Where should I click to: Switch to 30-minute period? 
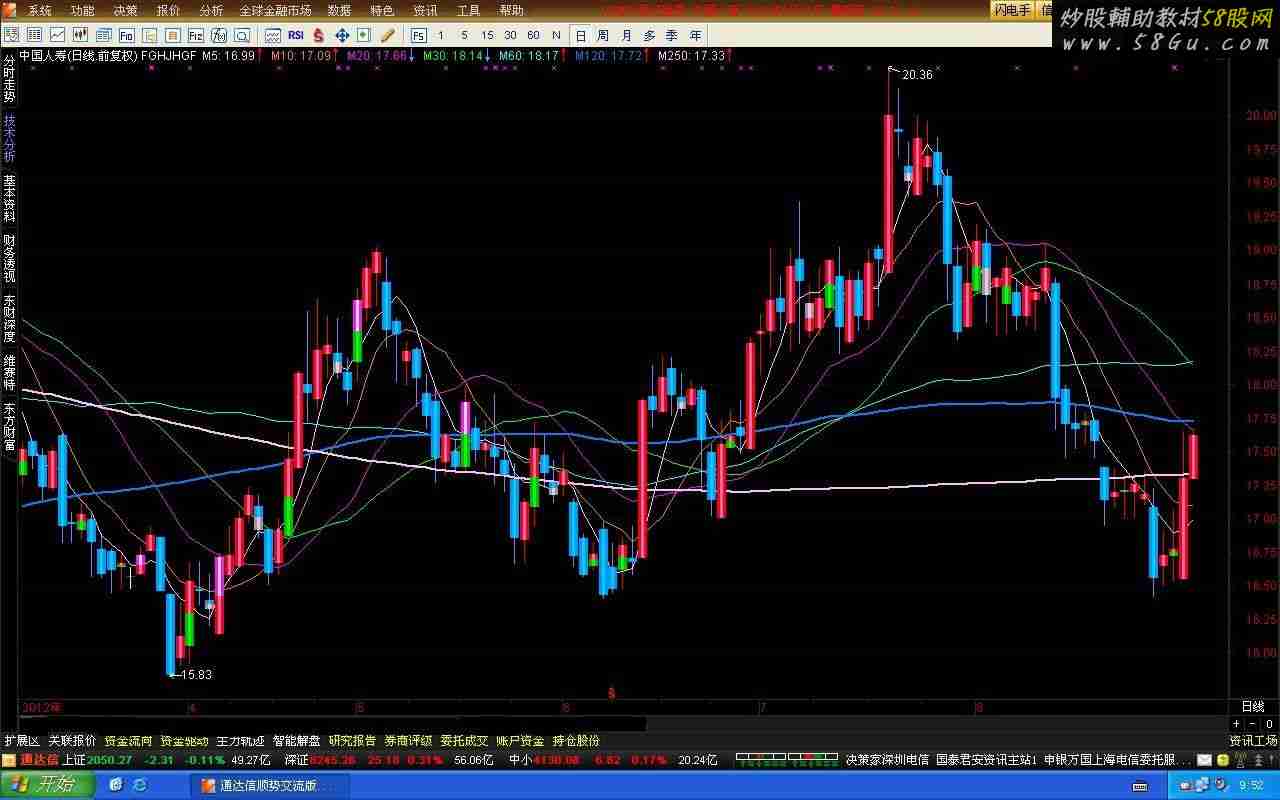[x=510, y=35]
